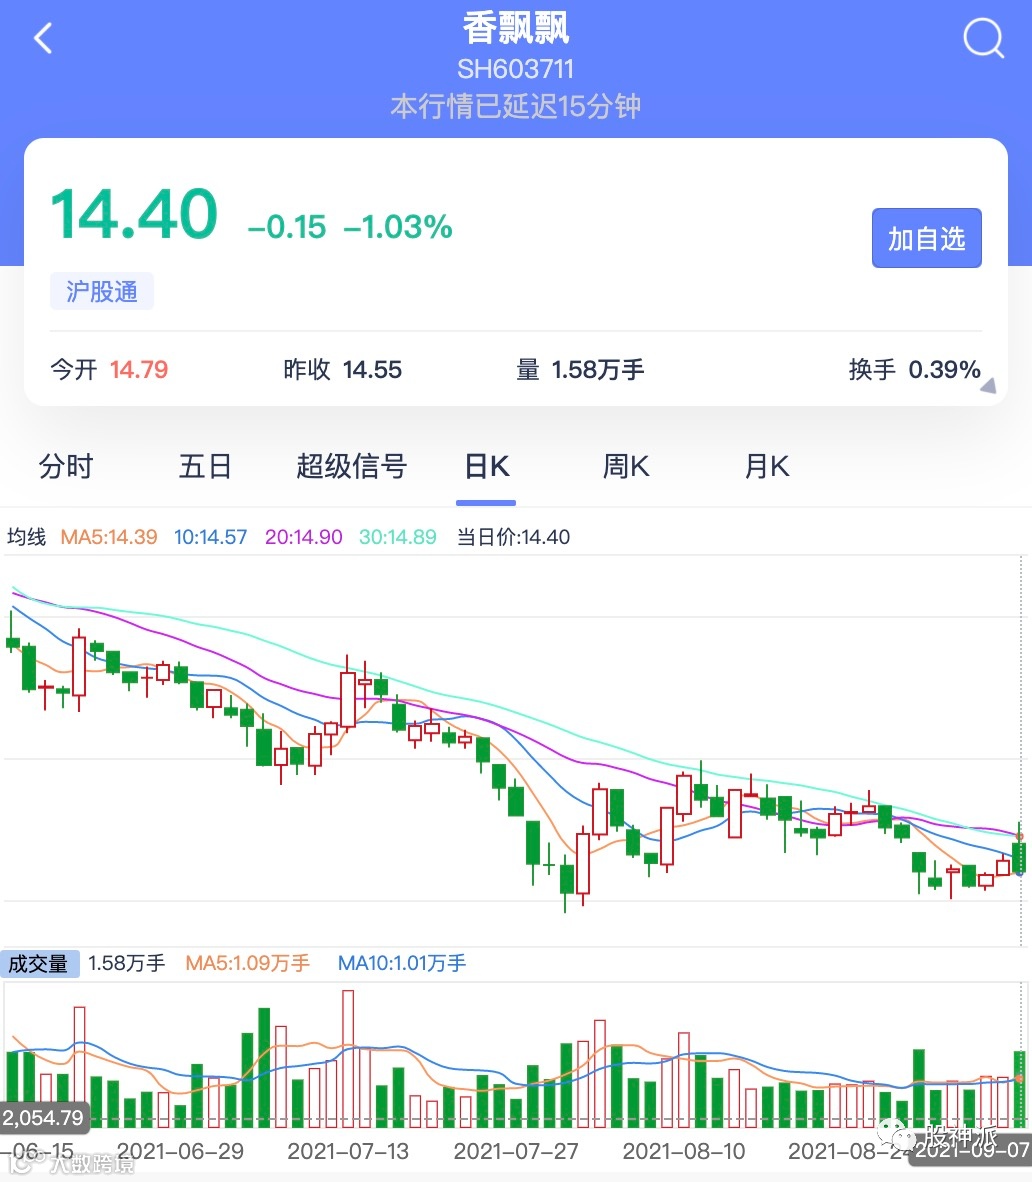Switch to 月K tab
Screen dimensions: 1032x1182
click(x=767, y=466)
